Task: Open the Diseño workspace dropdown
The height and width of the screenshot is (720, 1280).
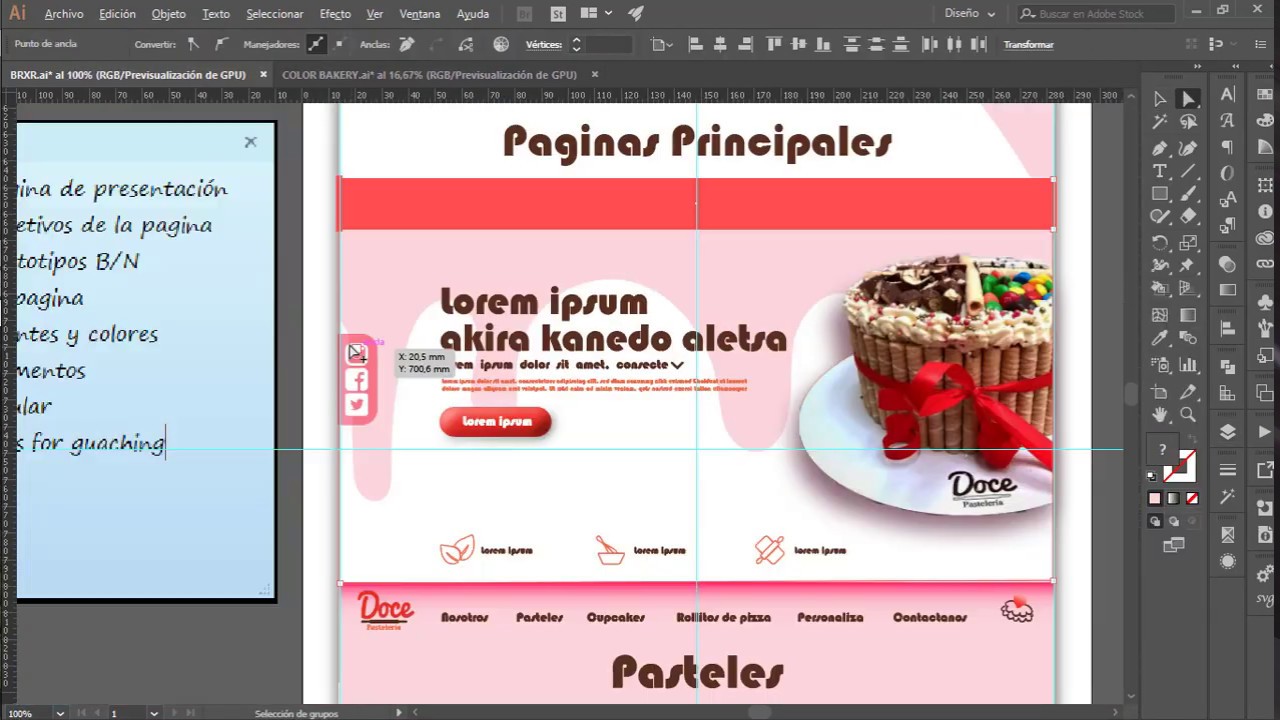Action: 969,14
